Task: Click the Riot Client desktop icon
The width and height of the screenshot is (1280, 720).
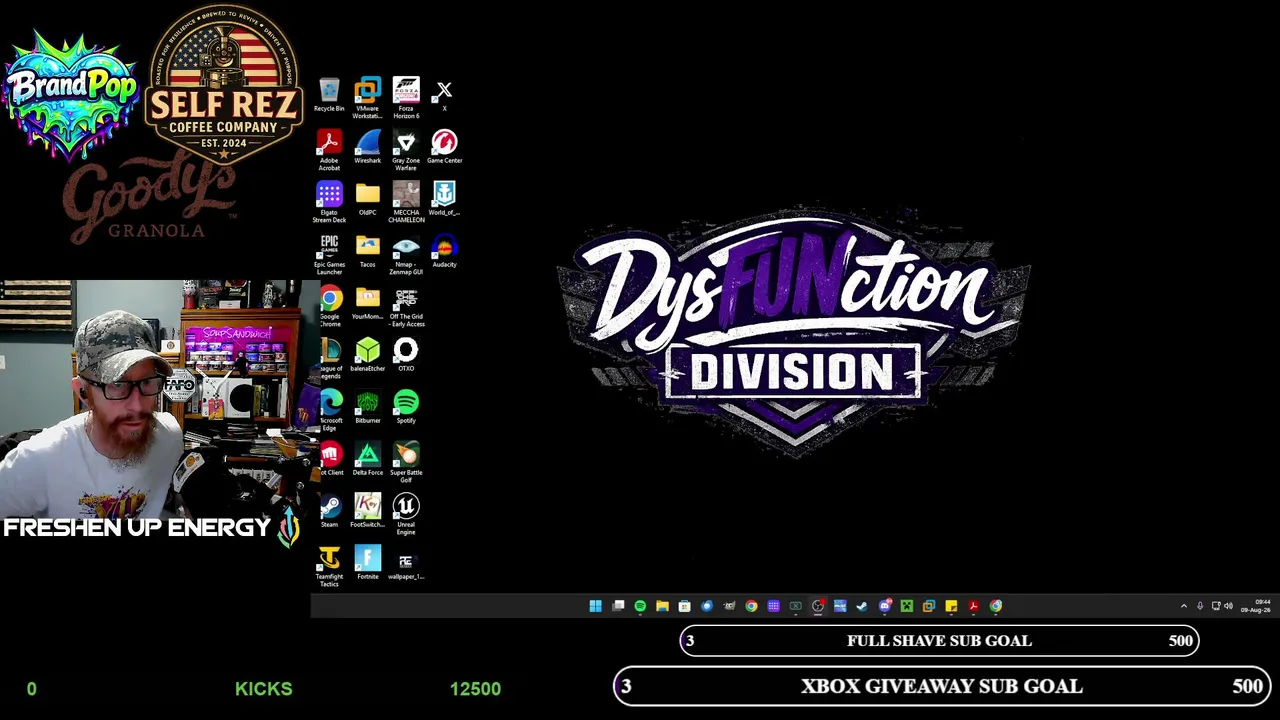Action: [329, 459]
